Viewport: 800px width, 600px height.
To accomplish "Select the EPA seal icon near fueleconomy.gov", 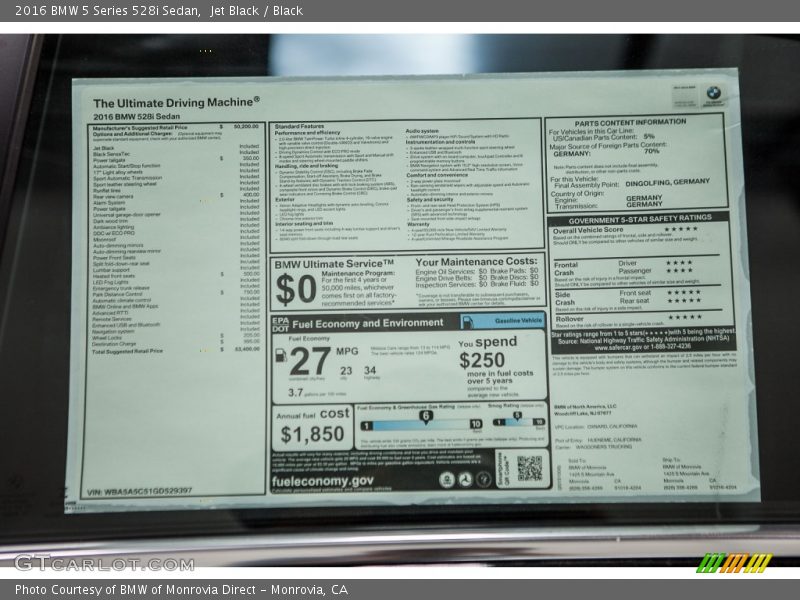I will [x=446, y=480].
